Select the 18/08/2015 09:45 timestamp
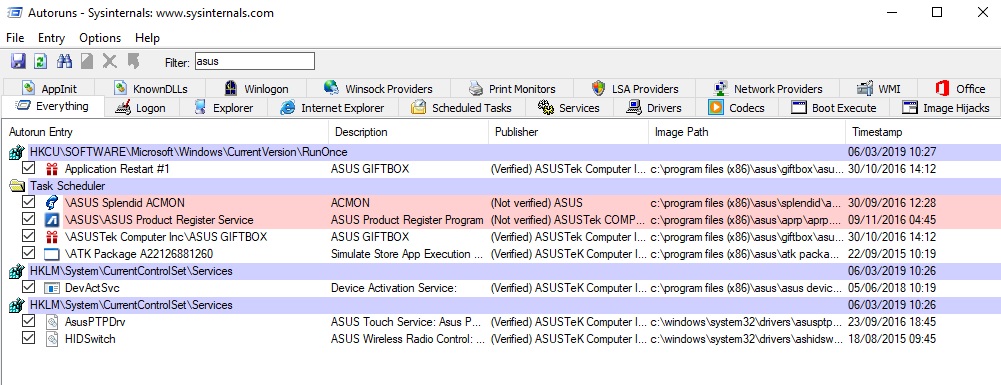Viewport: 1001px width, 385px height. tap(892, 339)
